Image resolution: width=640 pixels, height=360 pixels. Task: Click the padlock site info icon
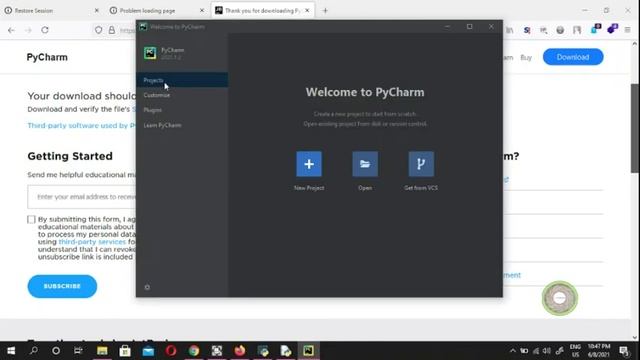112,30
